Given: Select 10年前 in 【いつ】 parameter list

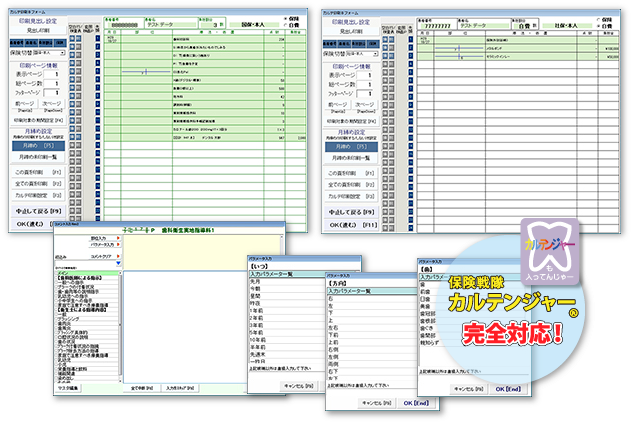Looking at the screenshot, I should coord(287,340).
